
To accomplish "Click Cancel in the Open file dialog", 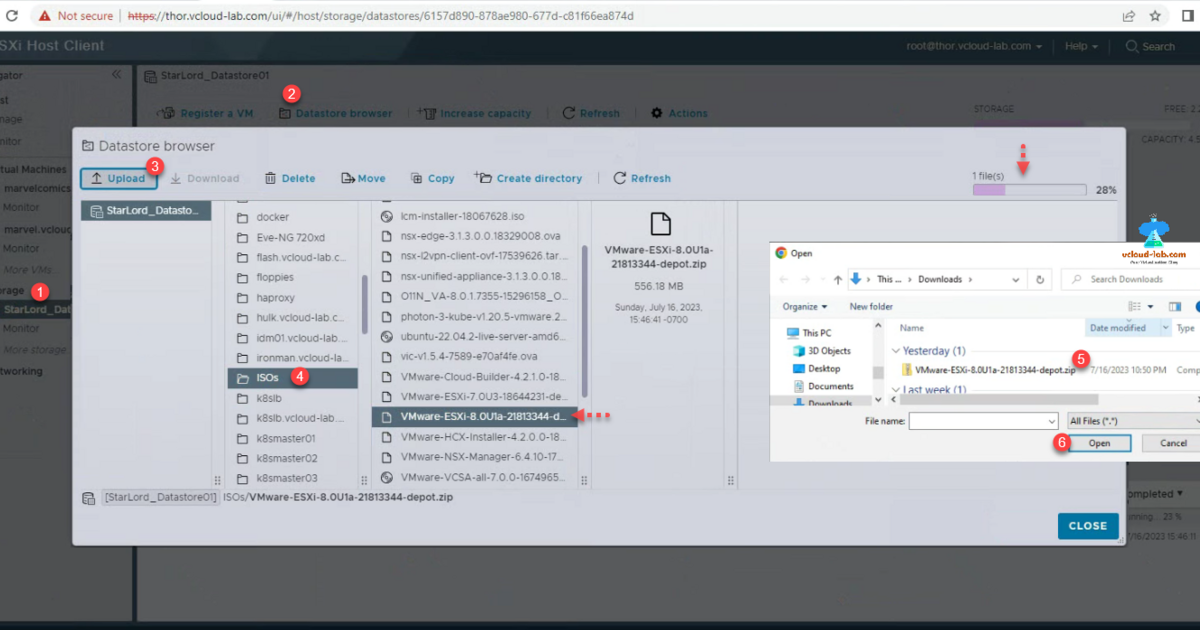I will pyautogui.click(x=1172, y=443).
